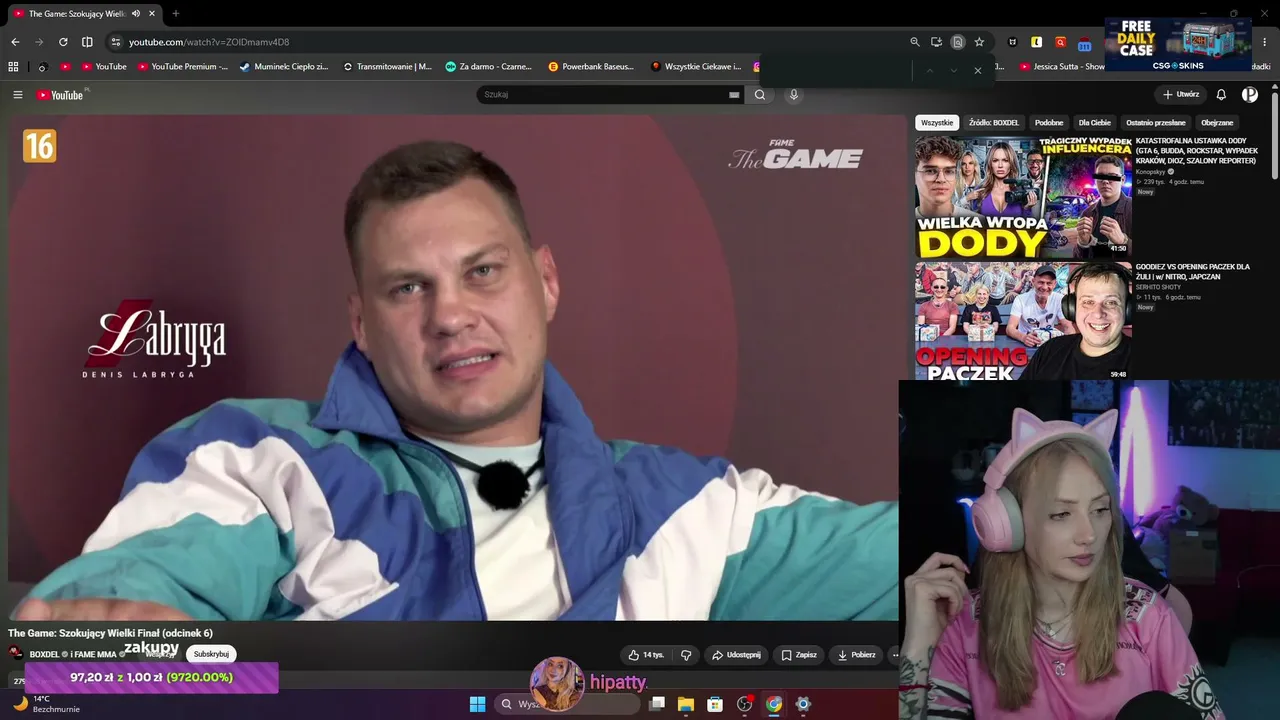Screen dimensions: 1280x720
Task: Start voice search with the microphone
Action: coord(794,95)
